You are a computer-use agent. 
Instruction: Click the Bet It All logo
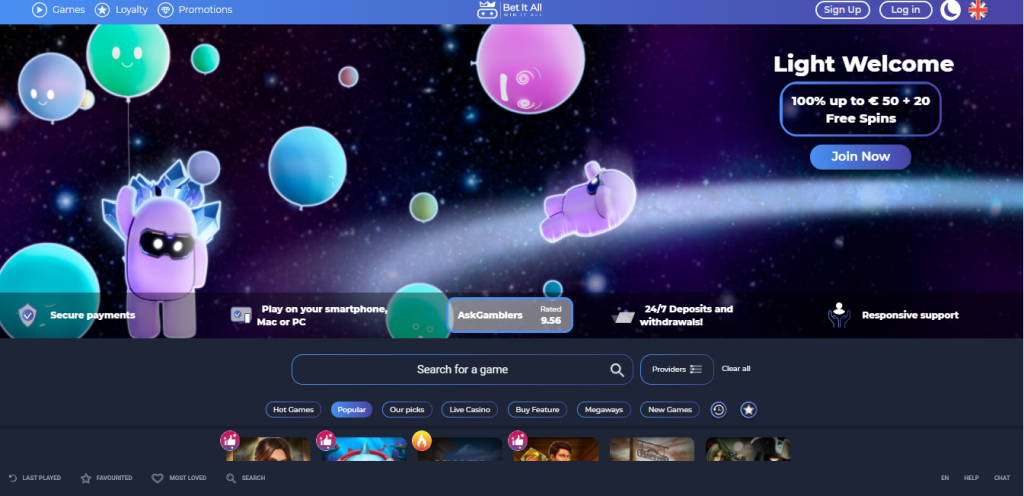click(510, 10)
